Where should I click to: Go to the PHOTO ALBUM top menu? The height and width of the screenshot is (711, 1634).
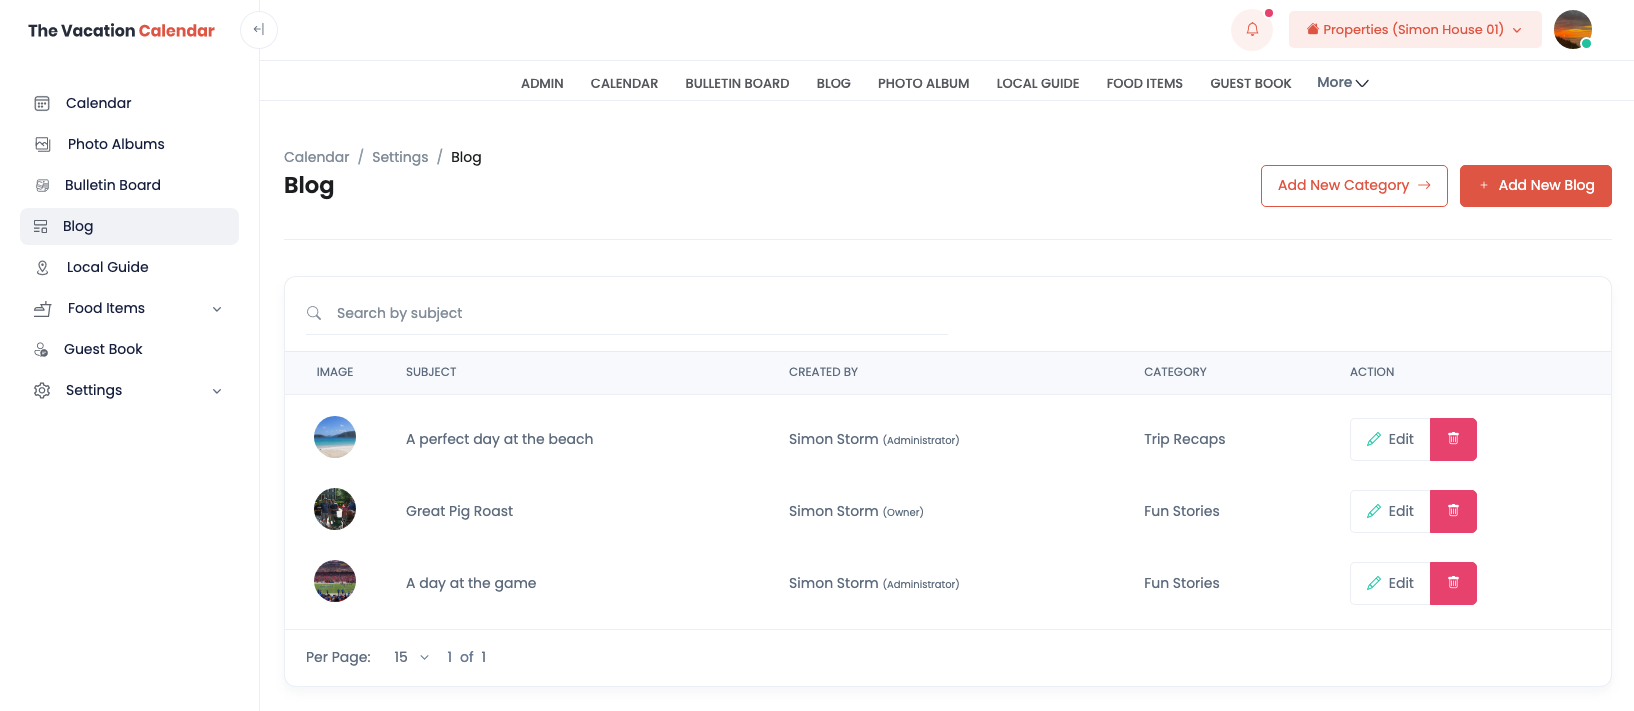click(923, 84)
